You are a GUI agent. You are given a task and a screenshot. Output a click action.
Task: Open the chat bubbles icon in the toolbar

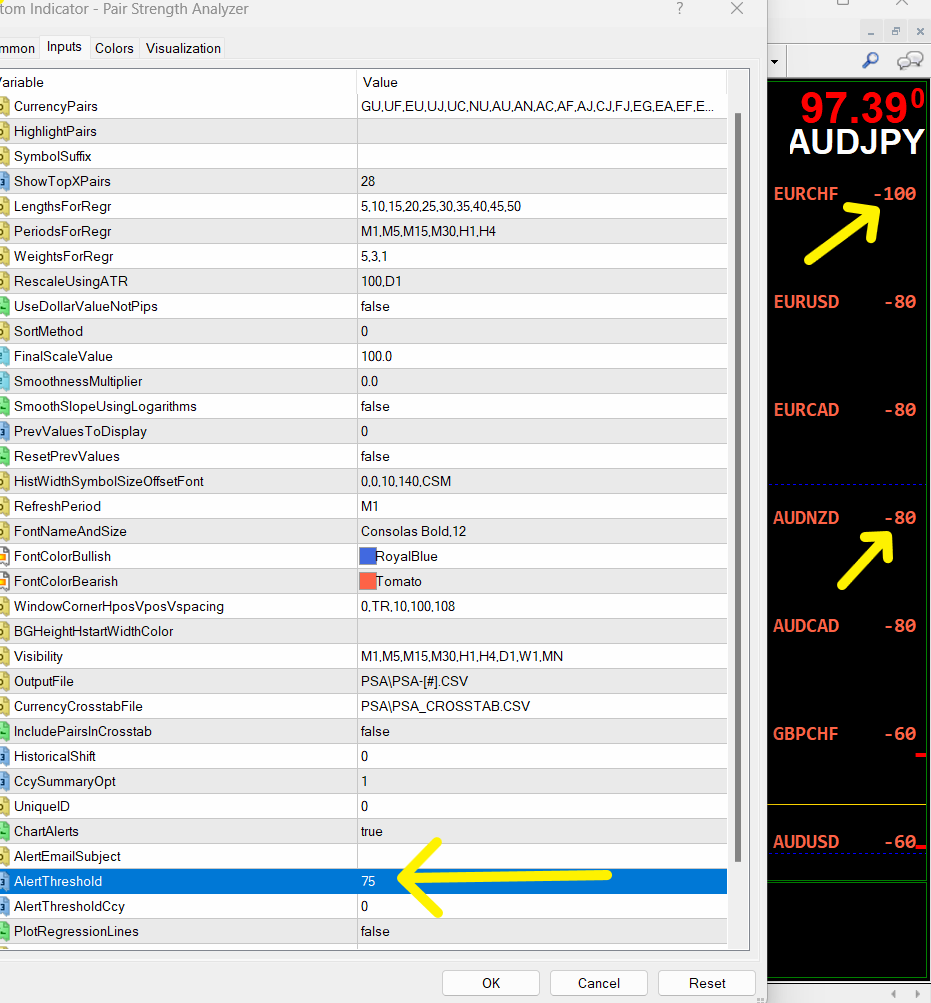click(x=909, y=61)
